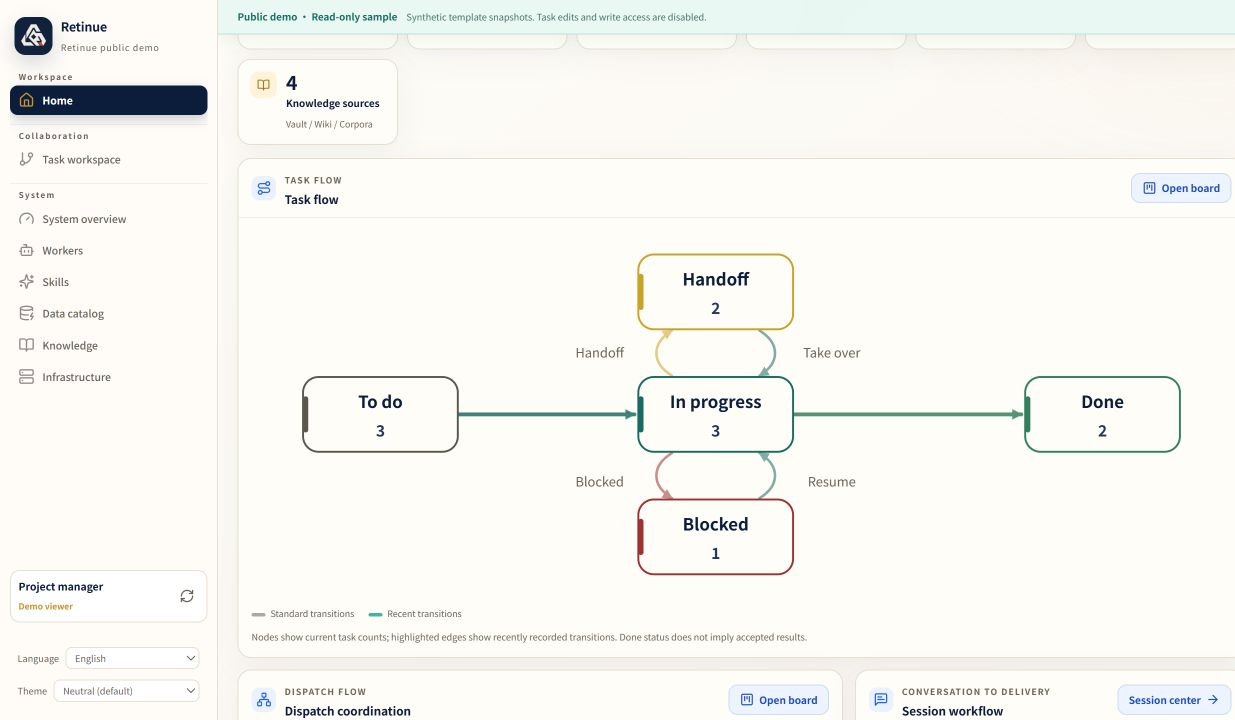Open Home in the sidebar
This screenshot has height=720, width=1235.
click(x=109, y=100)
